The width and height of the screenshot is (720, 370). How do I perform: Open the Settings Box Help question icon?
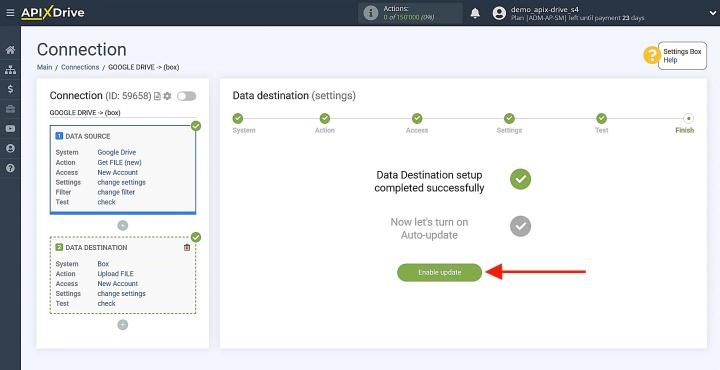point(652,56)
